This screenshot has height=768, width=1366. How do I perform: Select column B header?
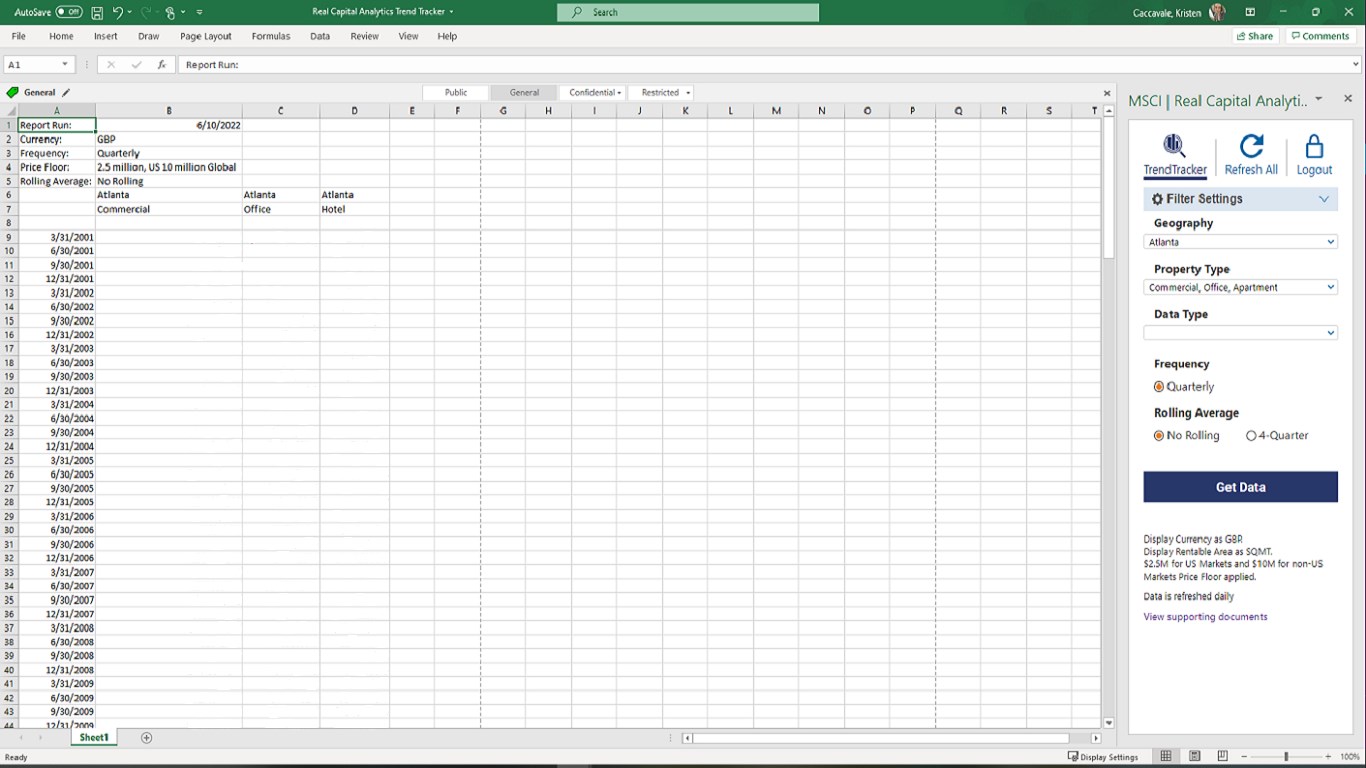[169, 111]
